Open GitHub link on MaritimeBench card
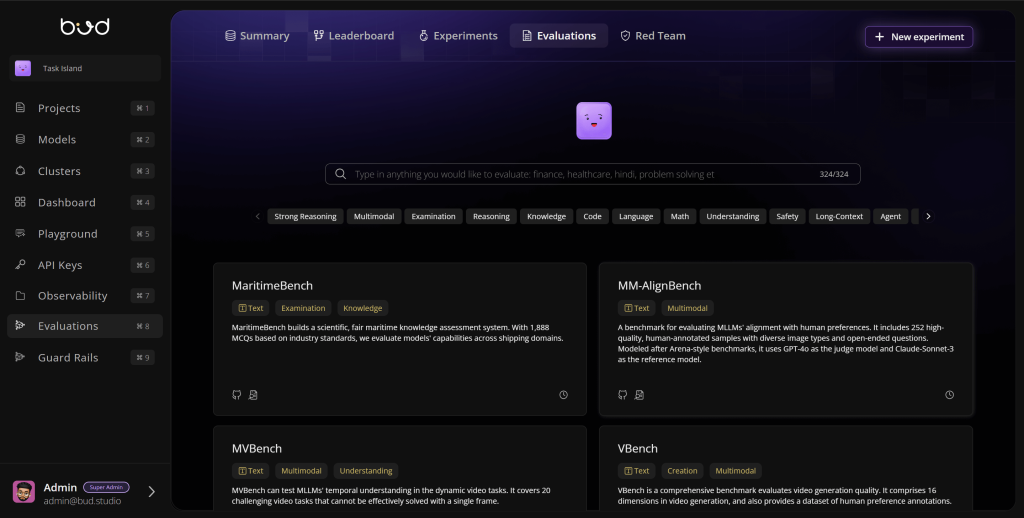 tap(237, 395)
